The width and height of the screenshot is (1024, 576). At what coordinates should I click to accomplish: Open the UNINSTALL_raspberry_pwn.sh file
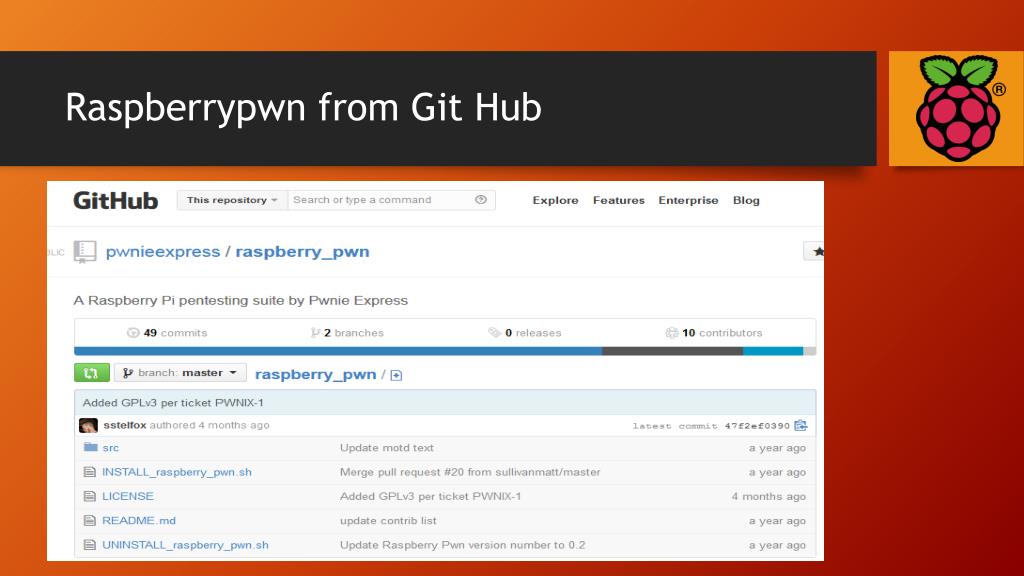tap(185, 545)
